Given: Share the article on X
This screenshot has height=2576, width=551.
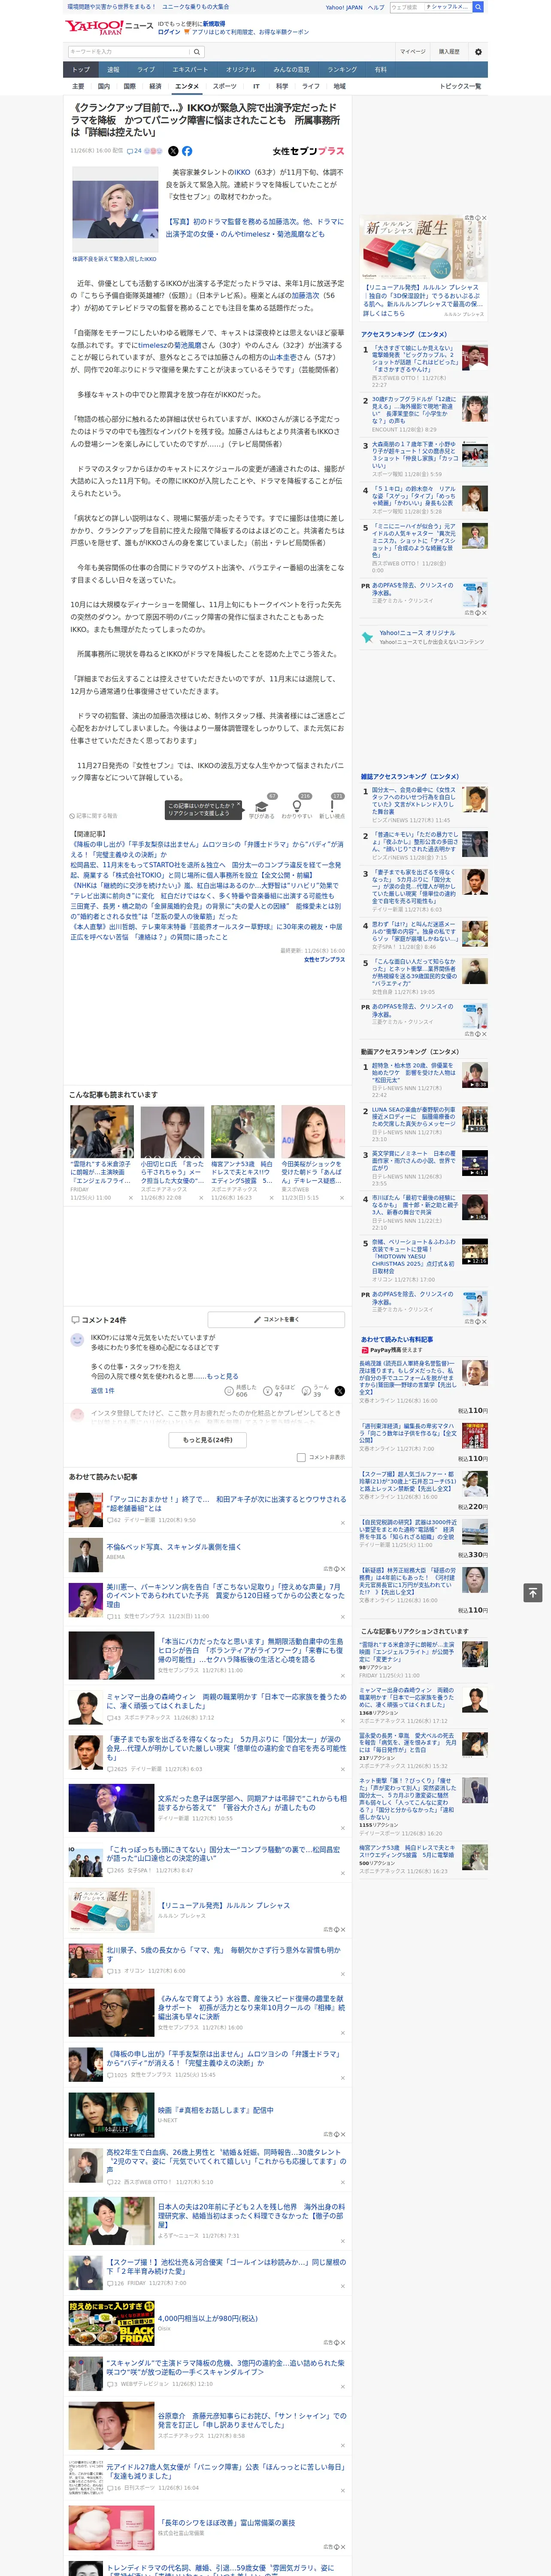Looking at the screenshot, I should (173, 151).
